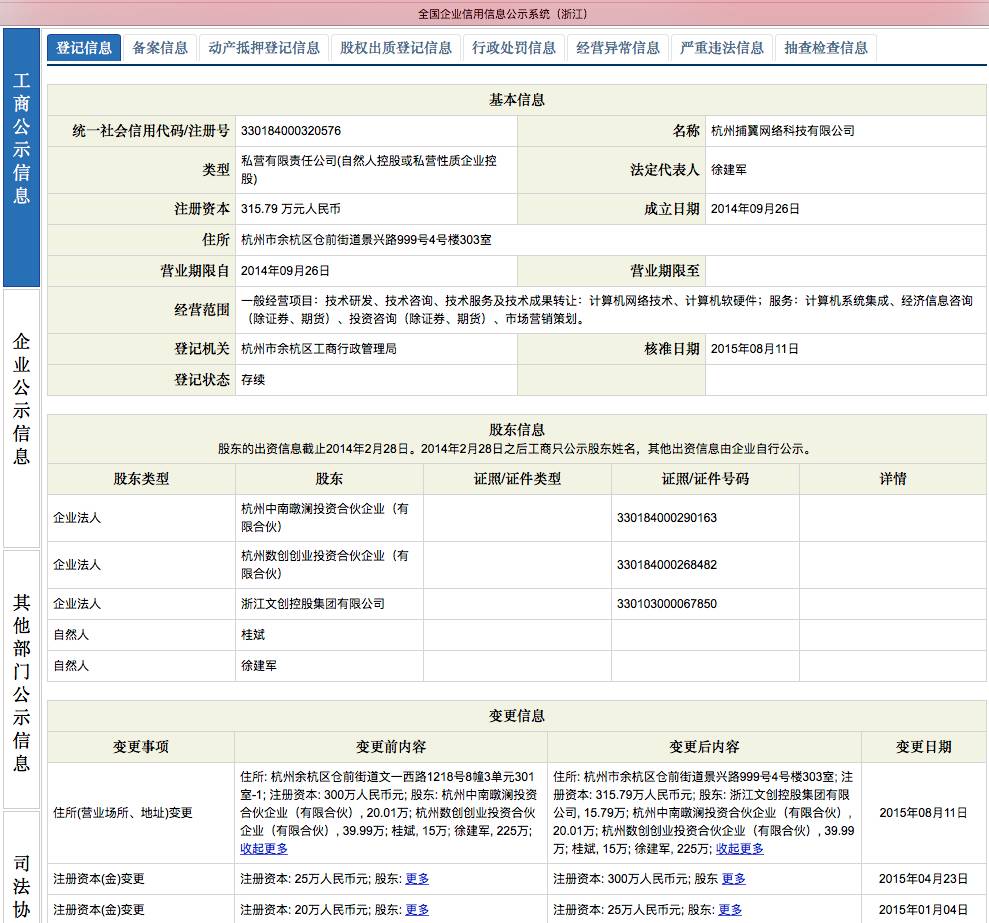Screen dimensions: 989x923
Task: Click natural person shareholder 桂斌
Action: pyautogui.click(x=253, y=635)
